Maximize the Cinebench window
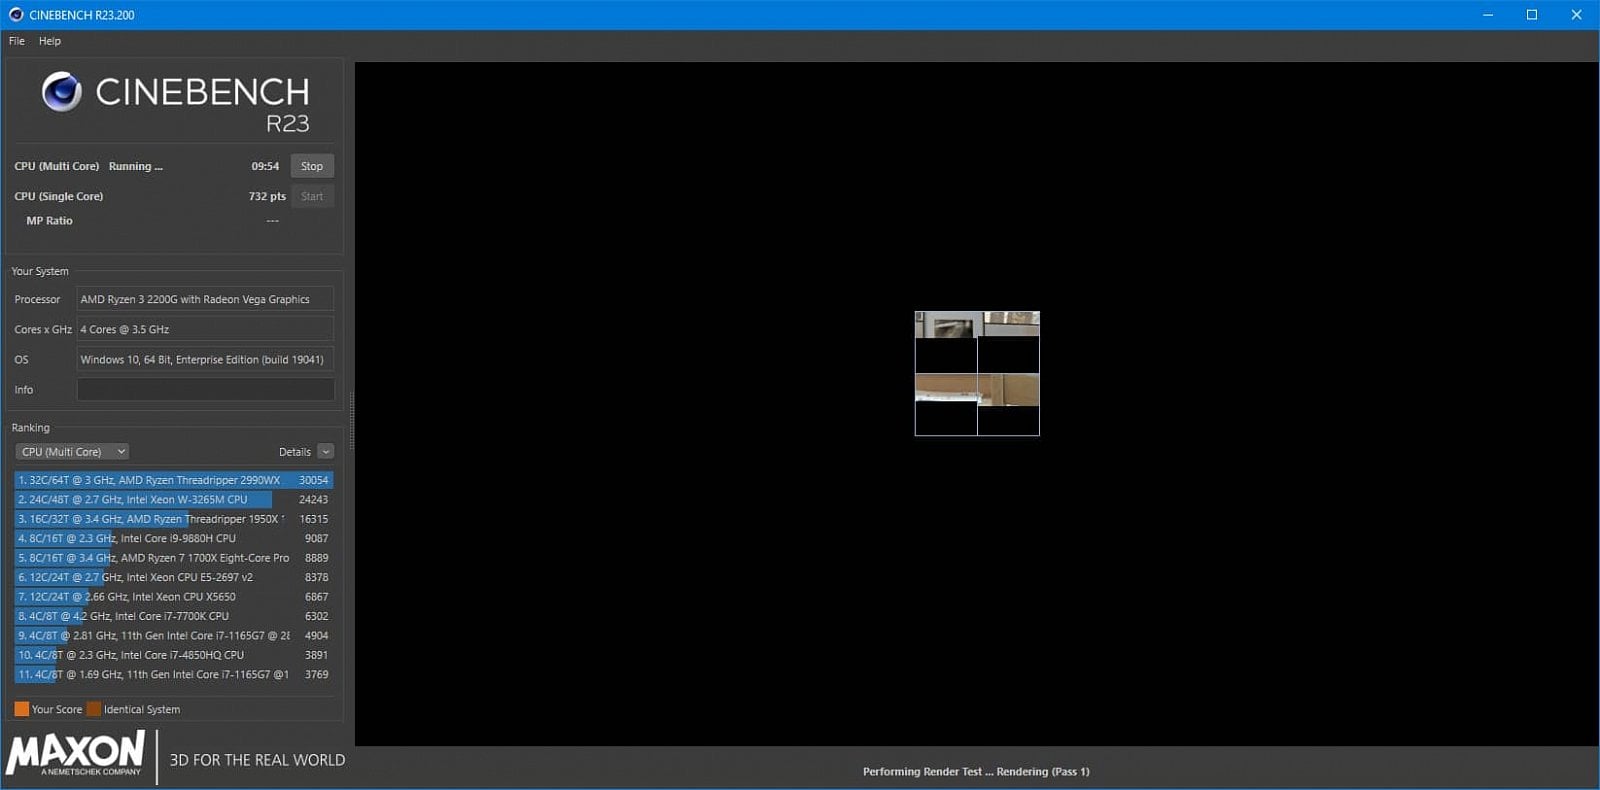1600x790 pixels. (1532, 15)
